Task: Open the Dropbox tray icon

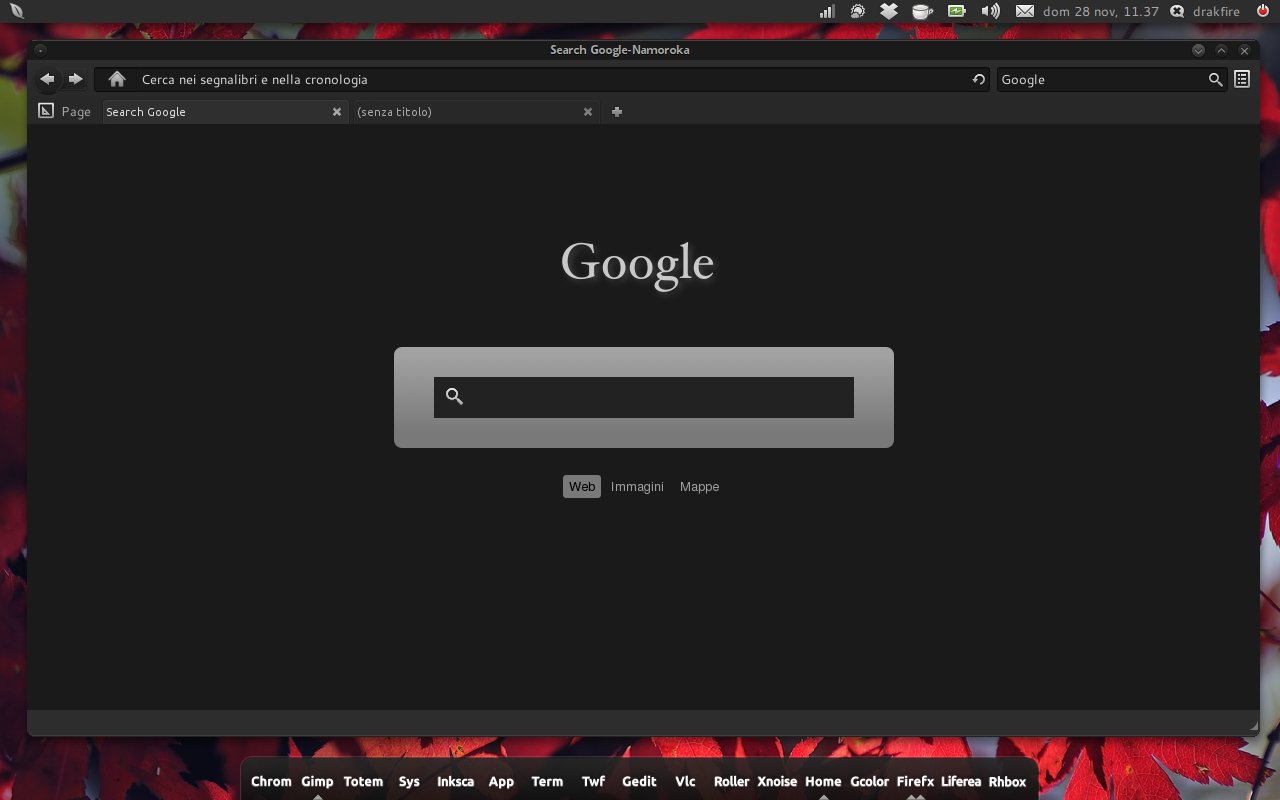Action: point(889,11)
